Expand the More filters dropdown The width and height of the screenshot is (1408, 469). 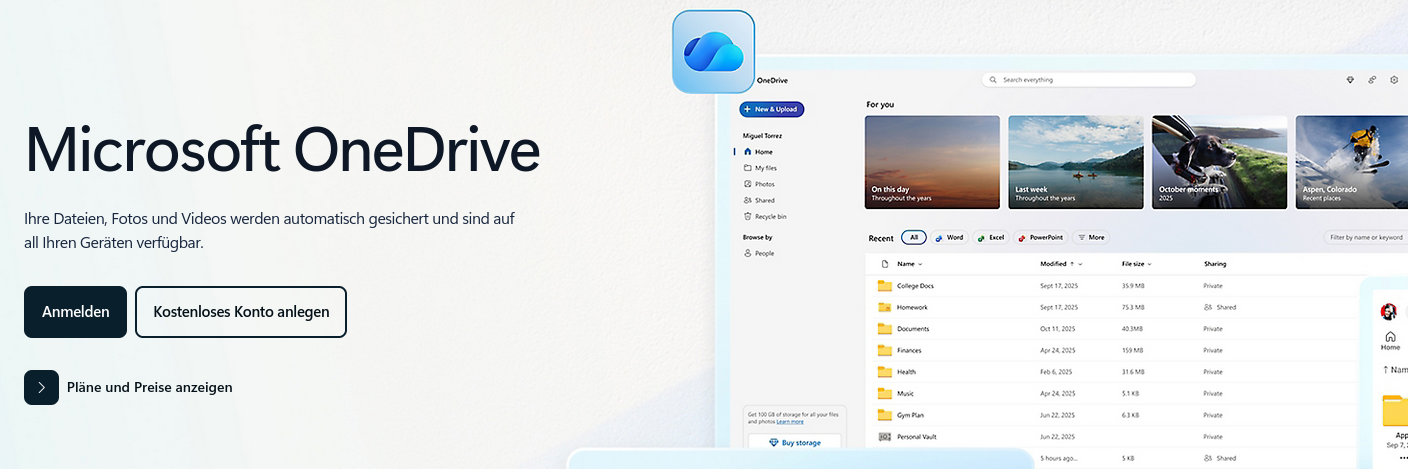coord(1091,238)
